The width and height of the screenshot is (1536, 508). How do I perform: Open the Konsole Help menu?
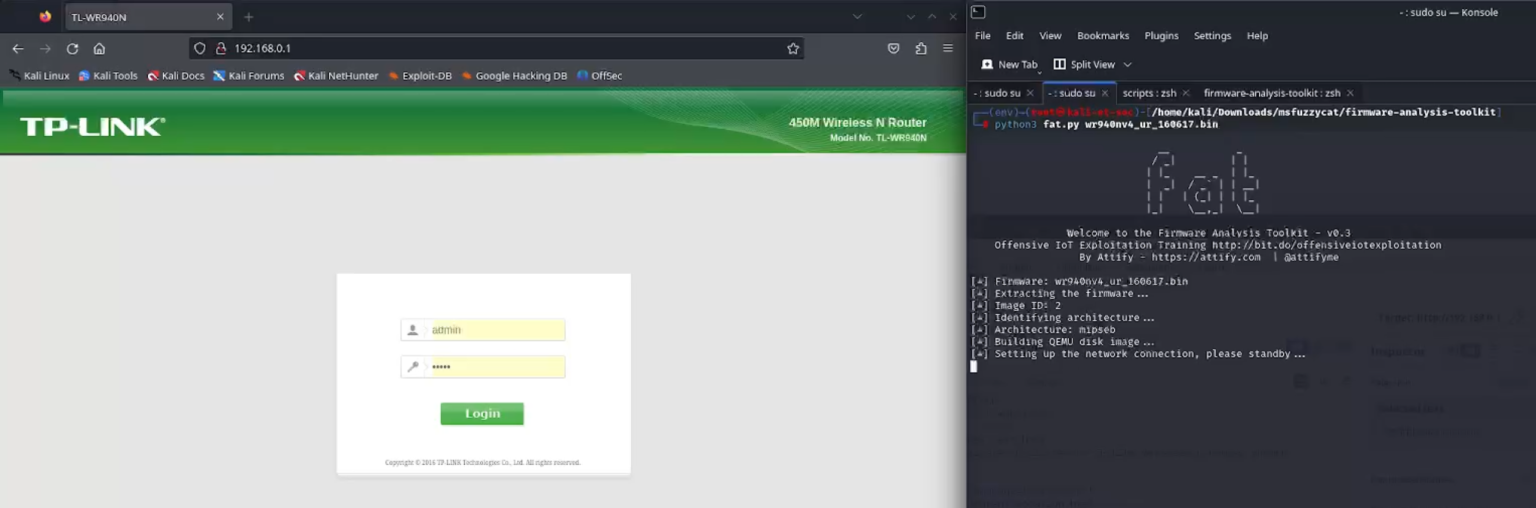1257,36
